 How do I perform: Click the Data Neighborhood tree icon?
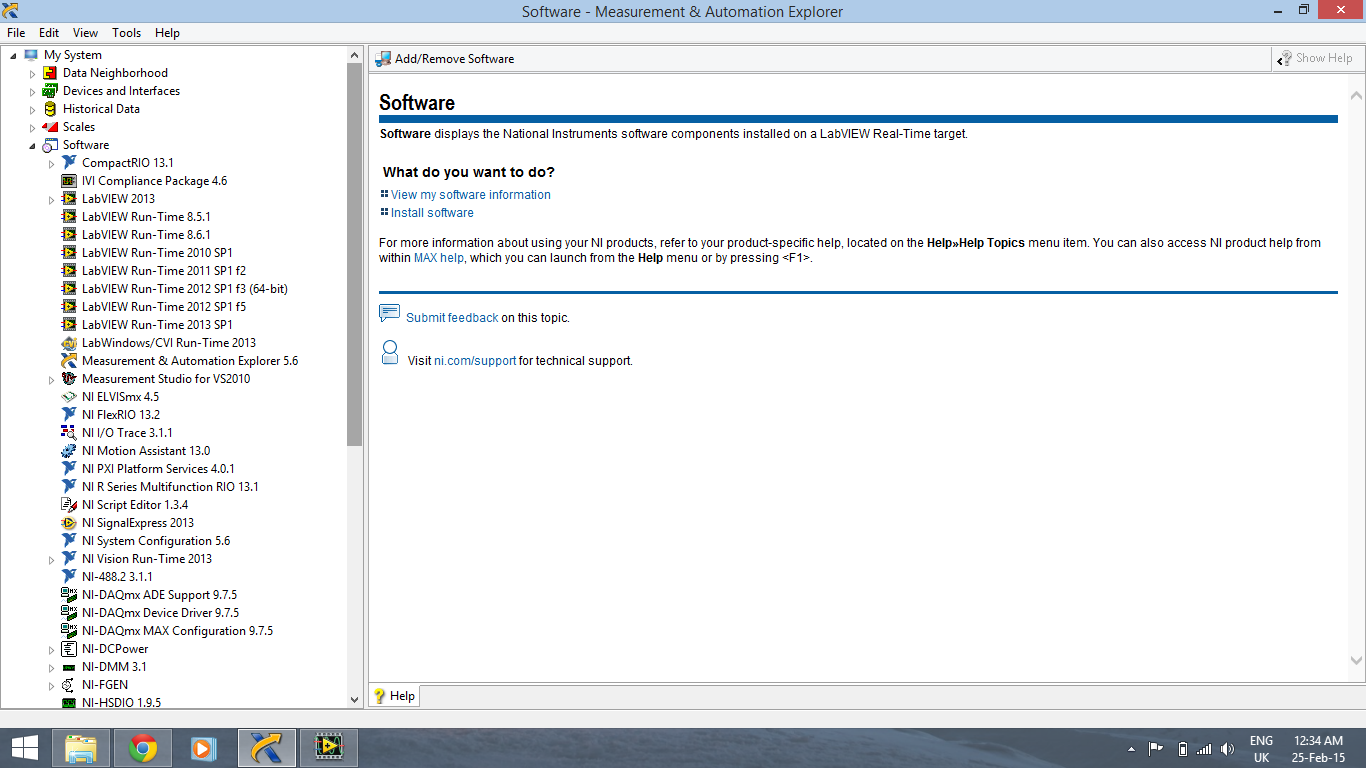50,73
